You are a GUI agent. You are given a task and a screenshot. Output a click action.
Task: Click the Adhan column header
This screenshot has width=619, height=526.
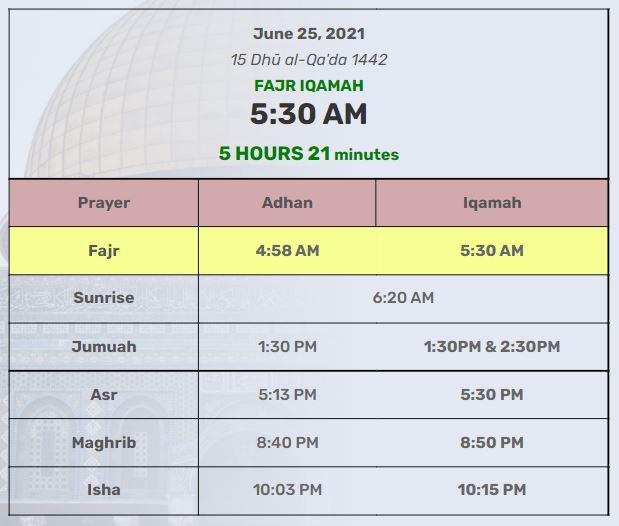(x=287, y=203)
